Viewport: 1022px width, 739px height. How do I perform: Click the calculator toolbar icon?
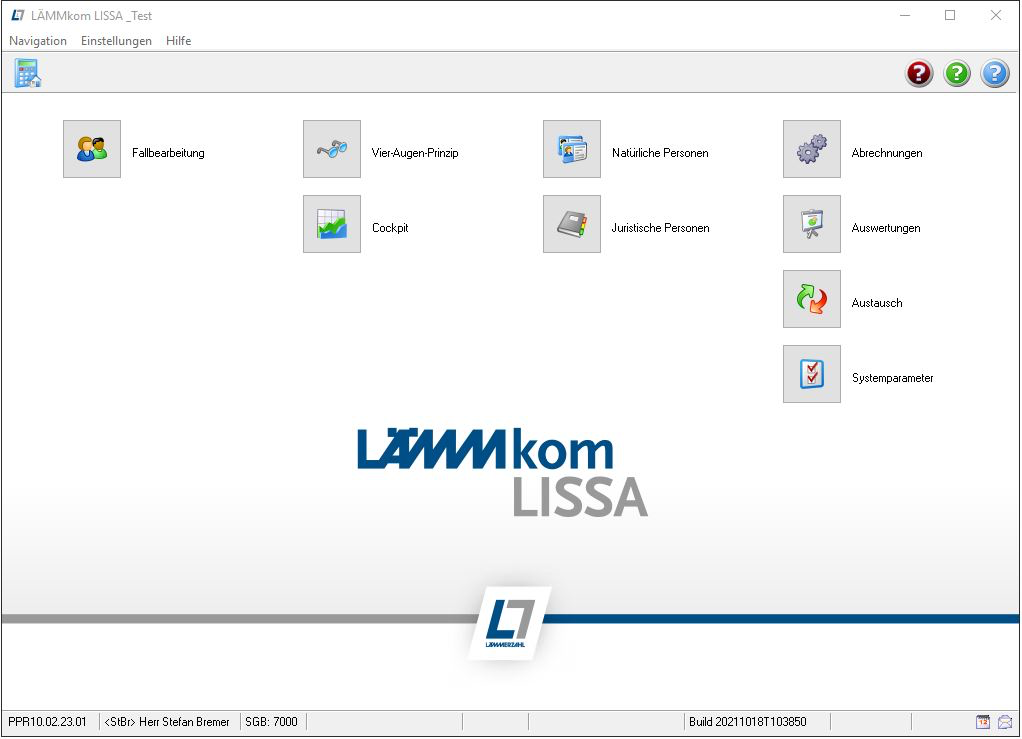(x=27, y=73)
